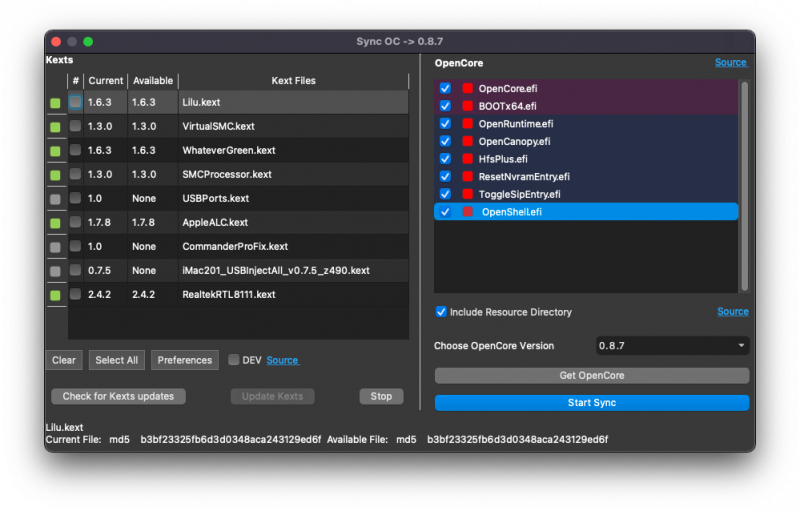Image resolution: width=800 pixels, height=511 pixels.
Task: Click the # column header
Action: (x=76, y=81)
